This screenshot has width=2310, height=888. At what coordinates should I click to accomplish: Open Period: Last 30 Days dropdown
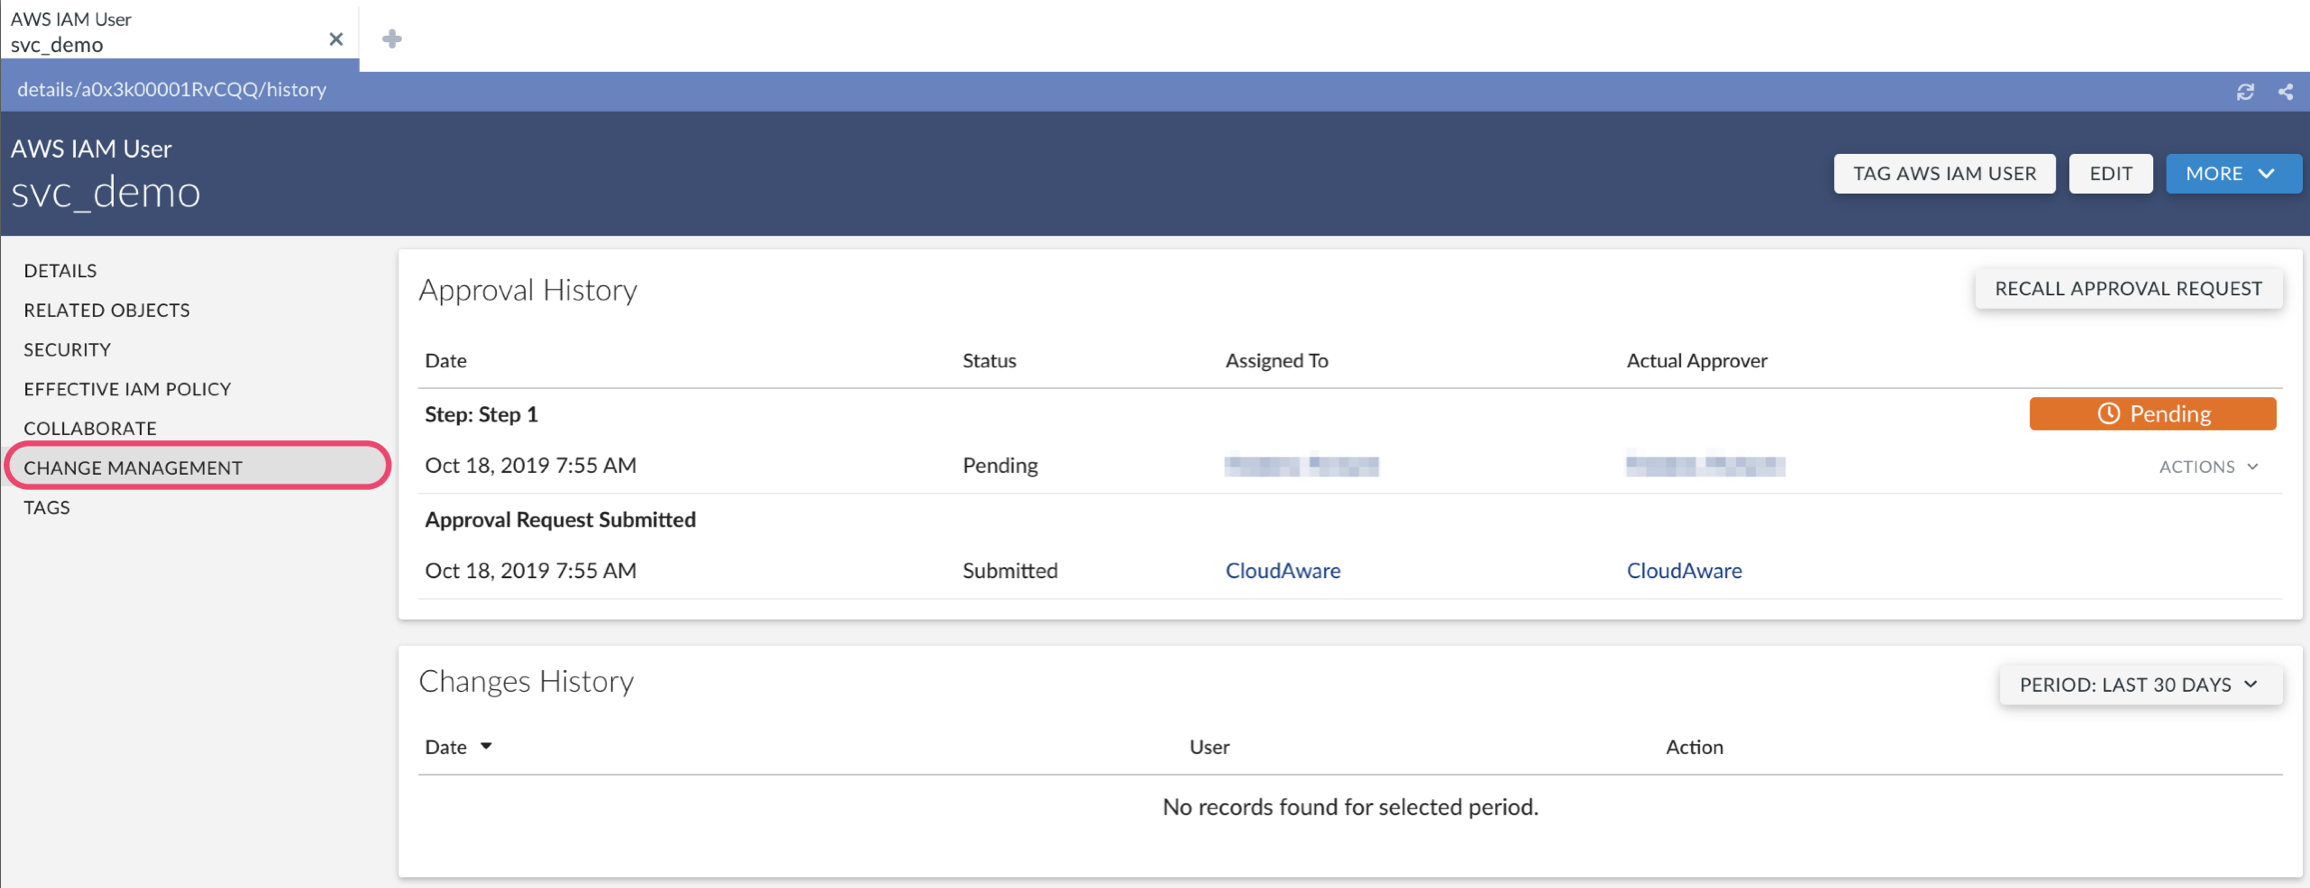[x=2140, y=685]
